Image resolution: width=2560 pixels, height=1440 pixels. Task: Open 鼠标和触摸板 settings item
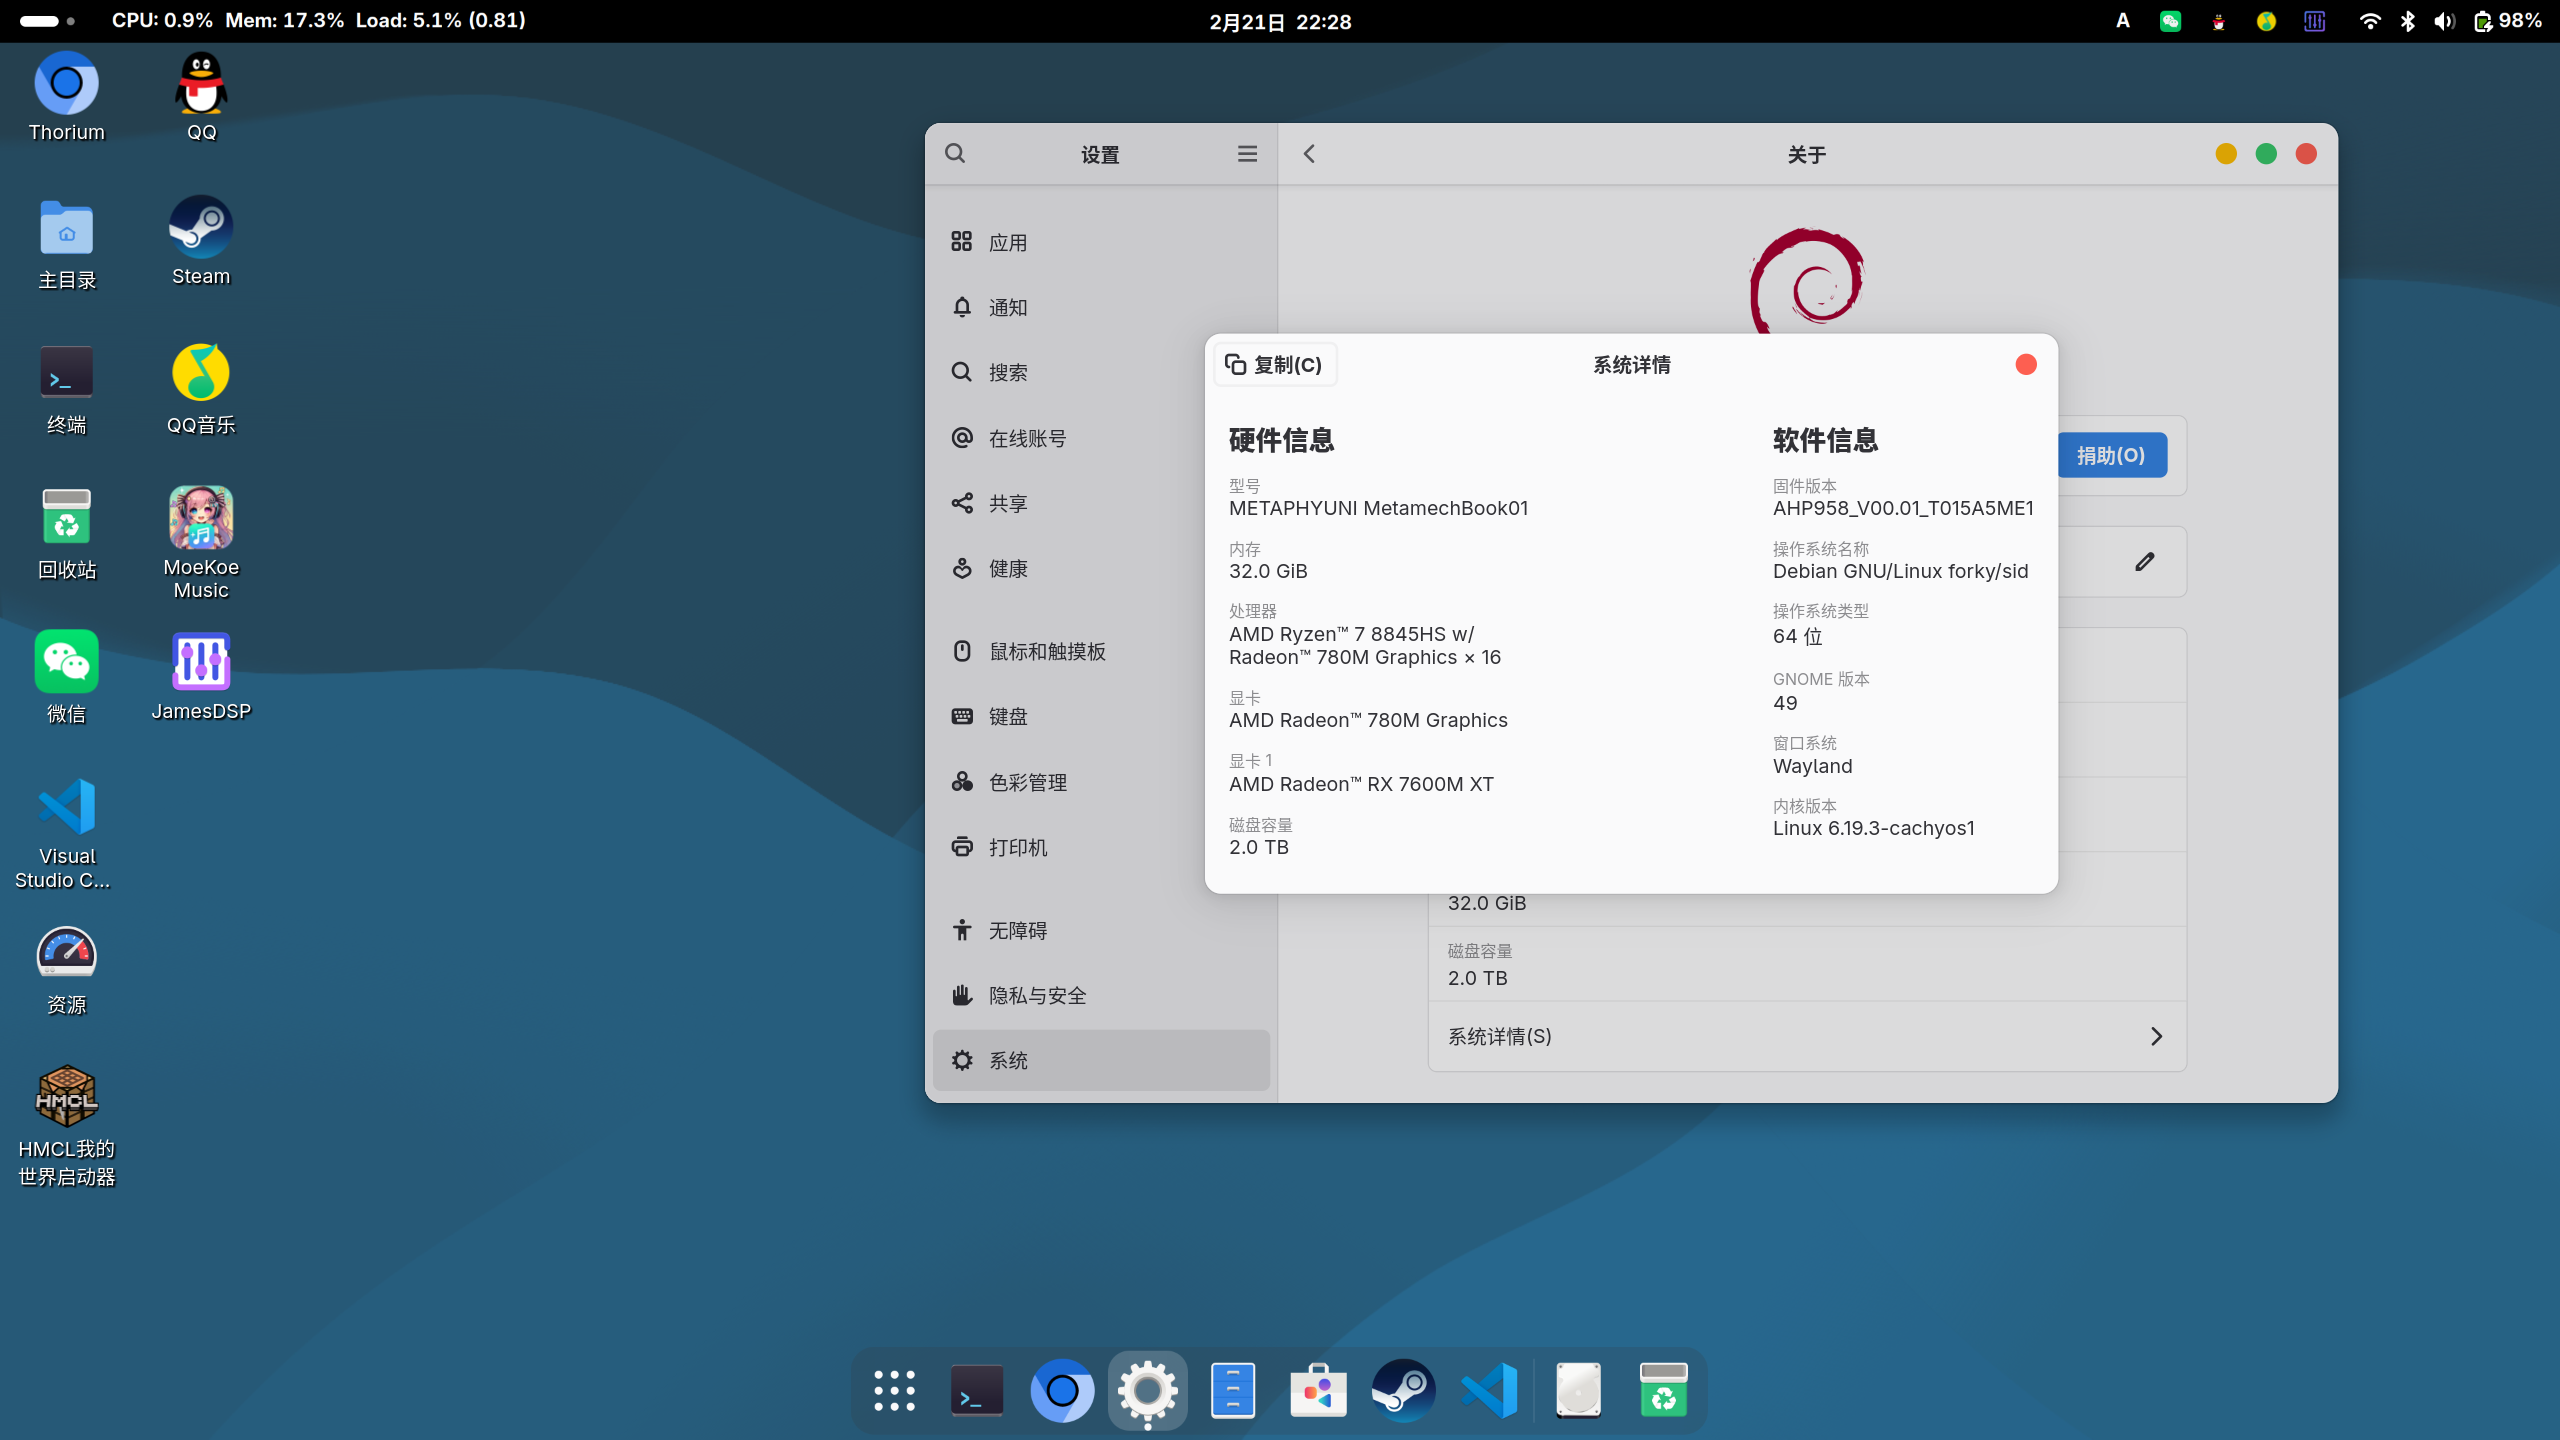pyautogui.click(x=1046, y=652)
